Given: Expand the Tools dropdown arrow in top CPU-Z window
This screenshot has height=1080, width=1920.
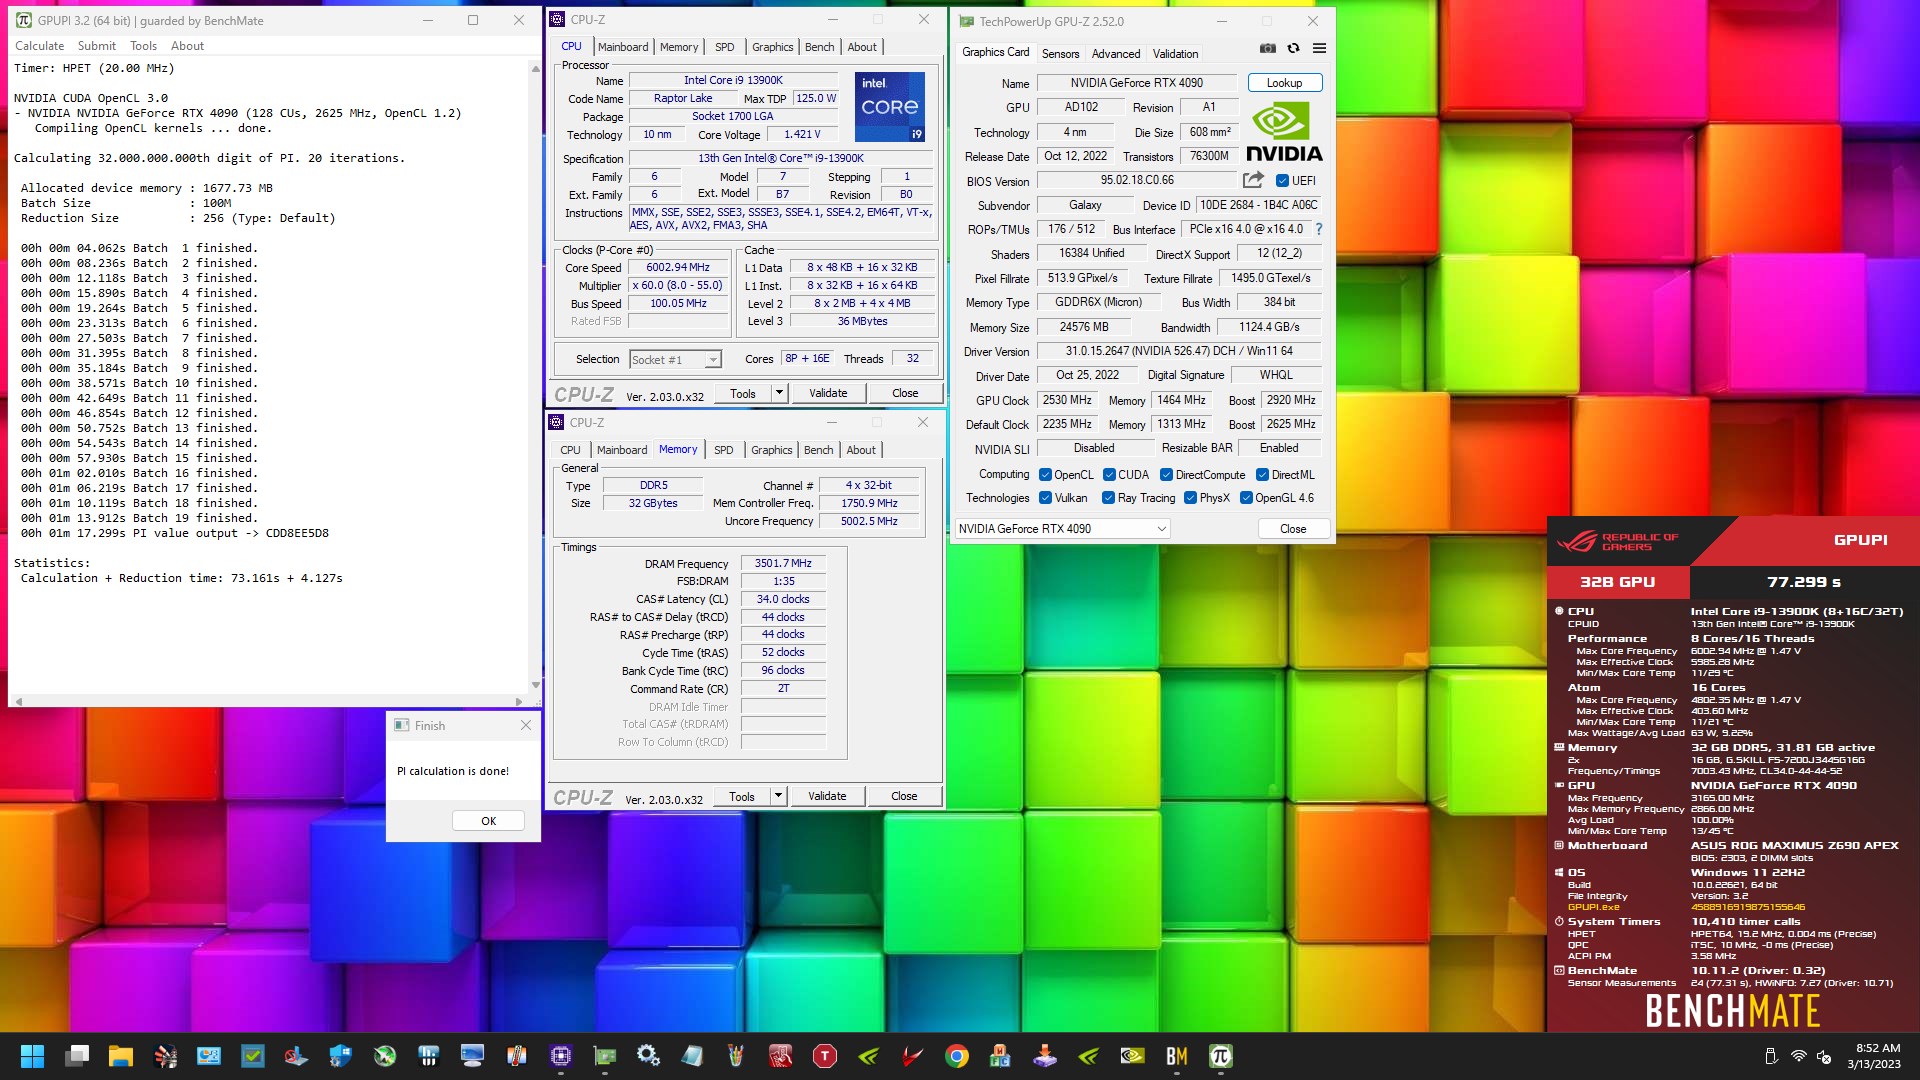Looking at the screenshot, I should pos(779,393).
